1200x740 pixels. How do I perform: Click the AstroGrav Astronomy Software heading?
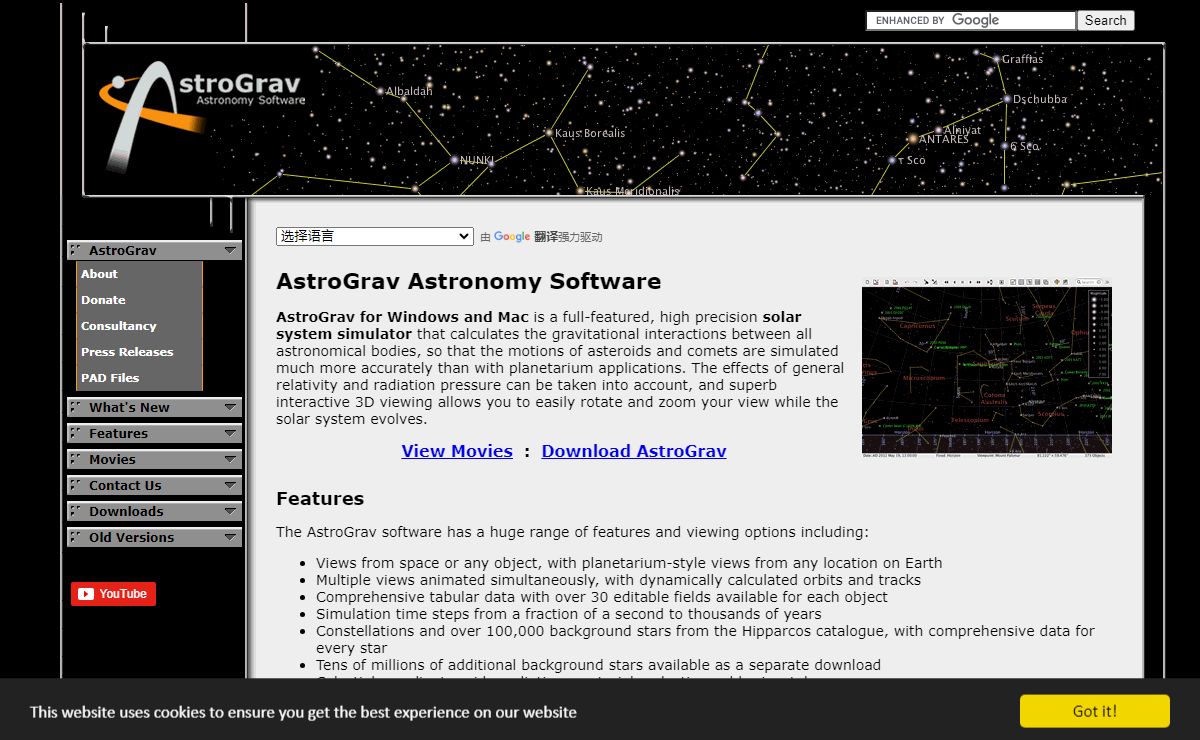click(x=469, y=281)
